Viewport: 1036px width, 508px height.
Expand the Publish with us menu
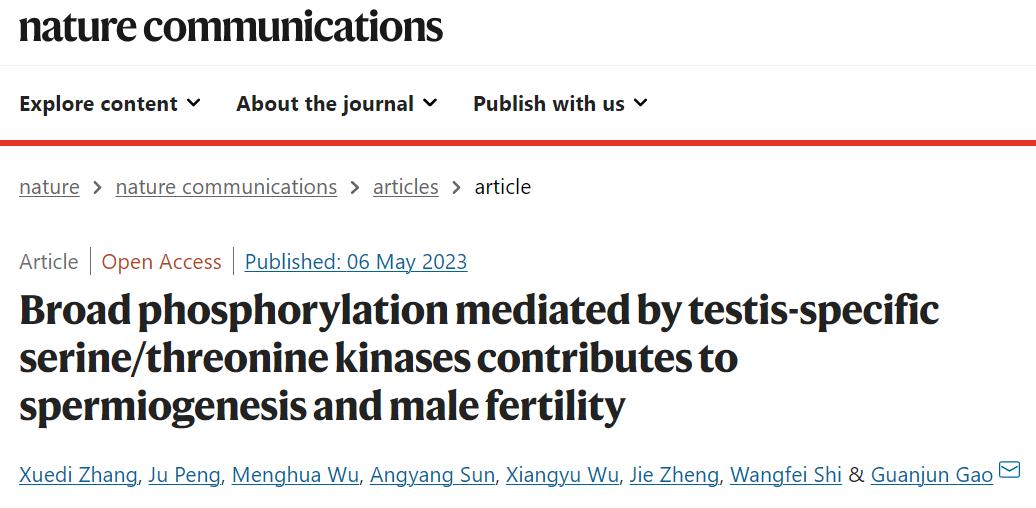pos(560,104)
